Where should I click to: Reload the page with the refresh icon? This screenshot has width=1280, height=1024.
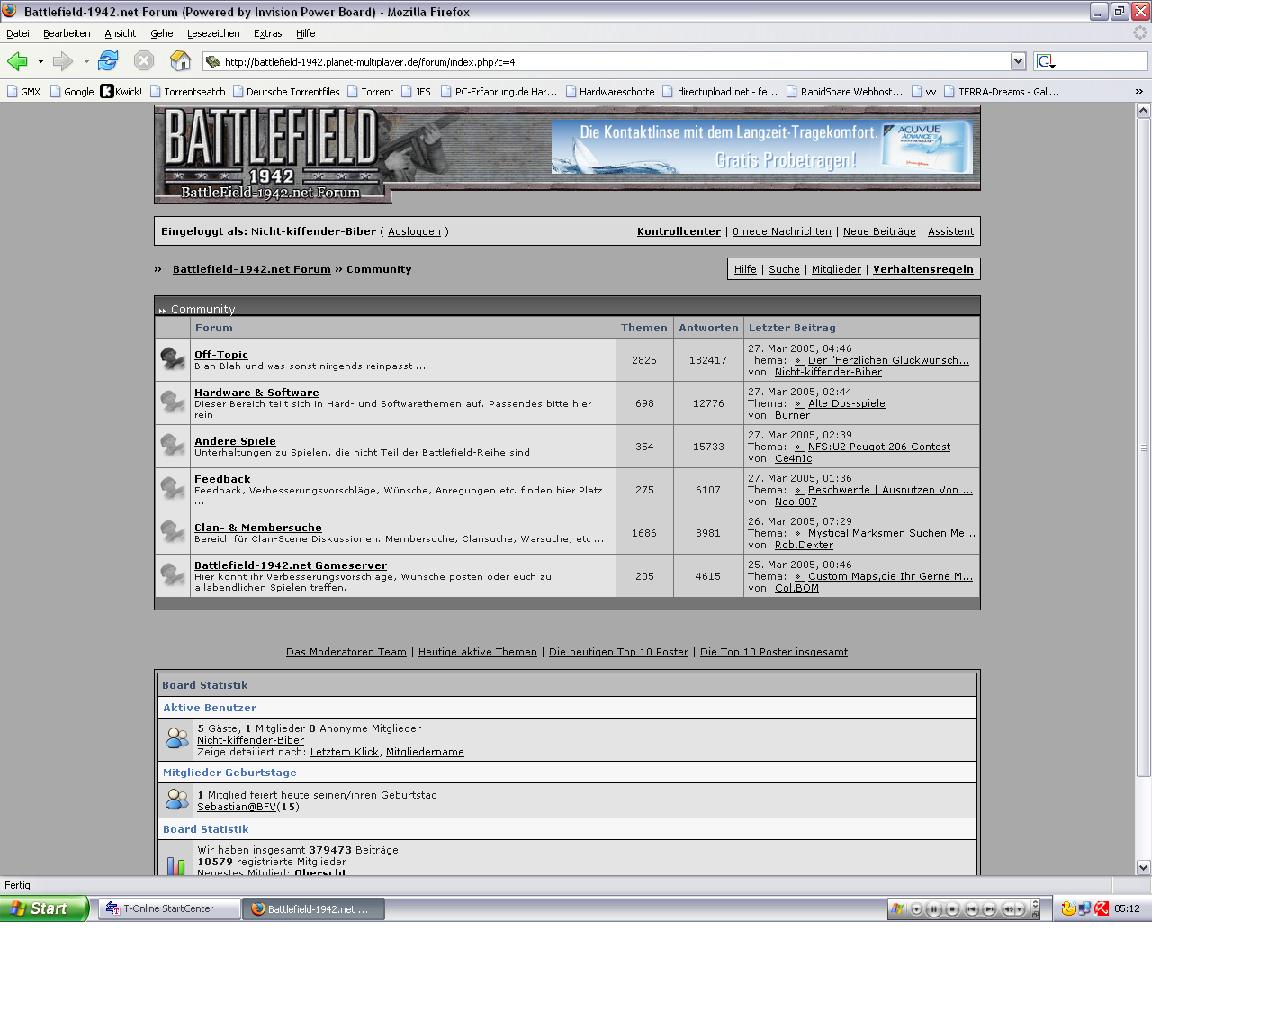pyautogui.click(x=108, y=61)
